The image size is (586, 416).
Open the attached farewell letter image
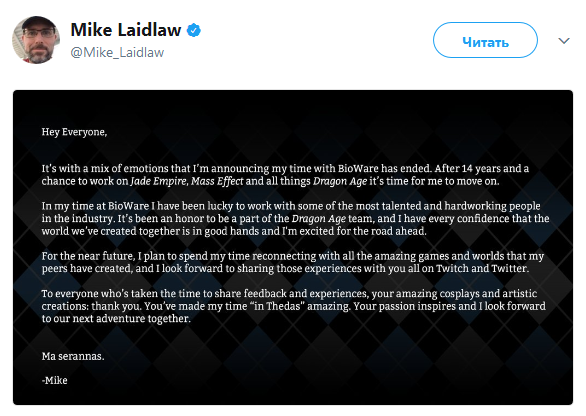click(293, 247)
